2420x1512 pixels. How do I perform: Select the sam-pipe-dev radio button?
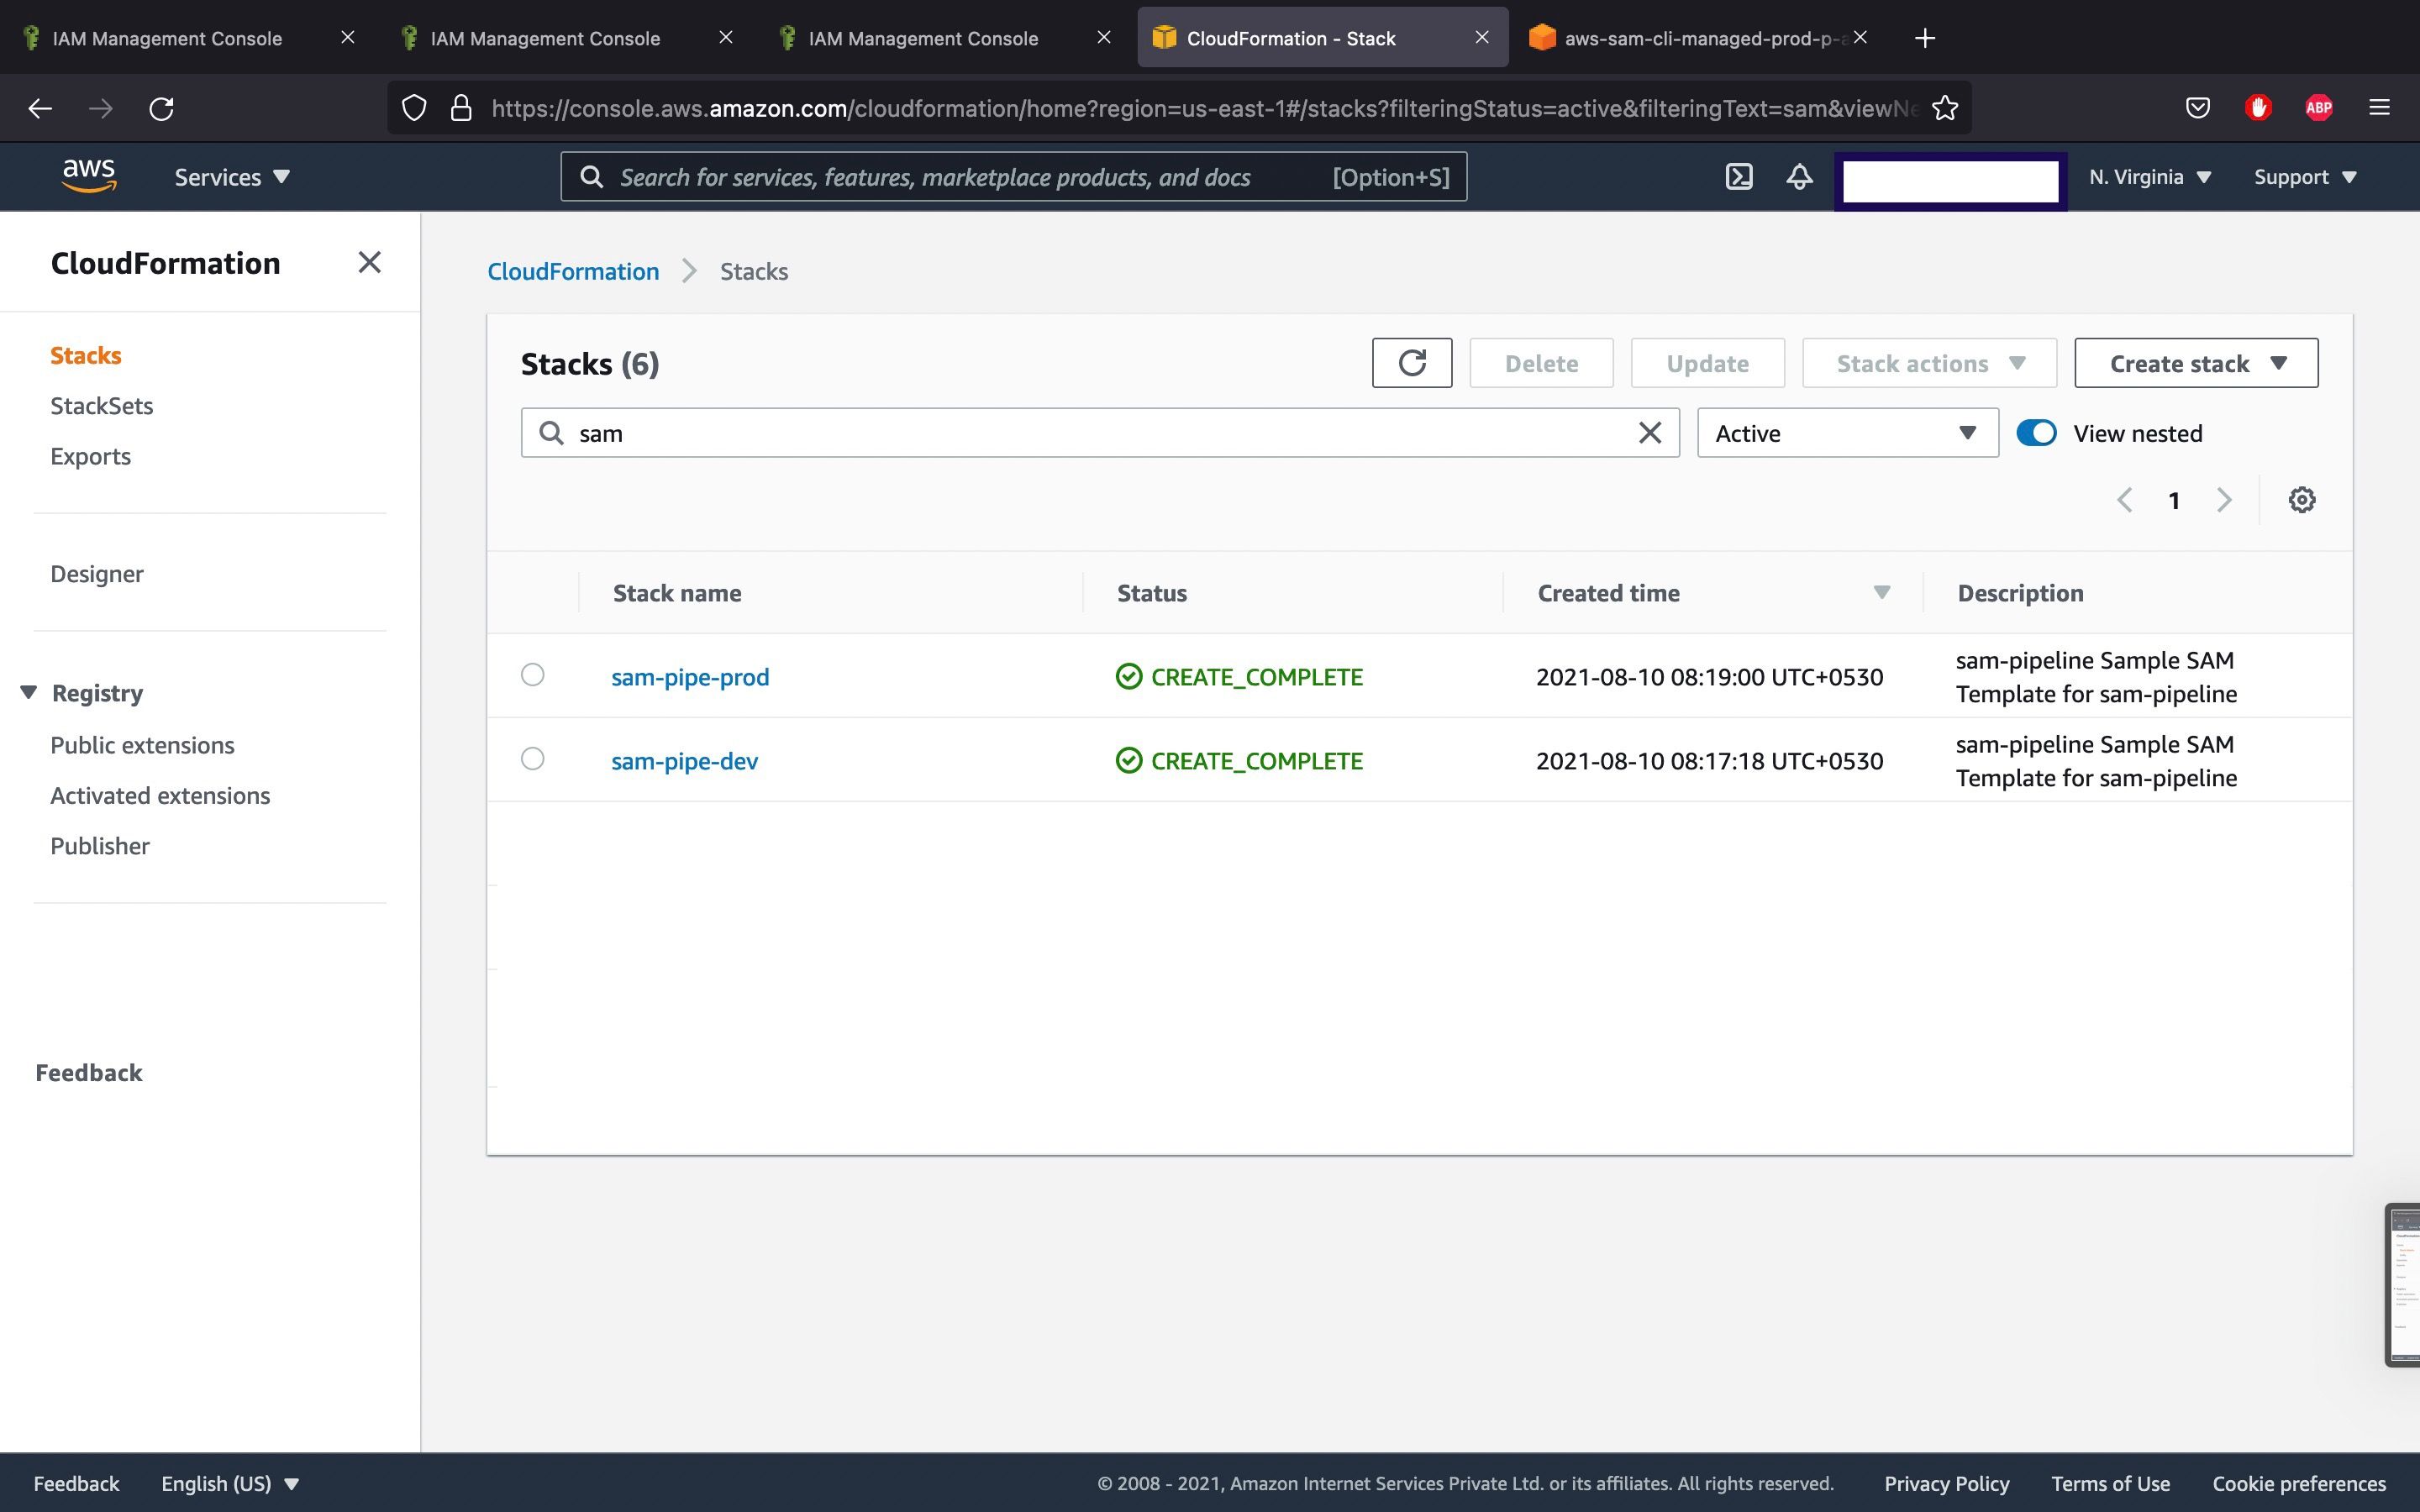532,759
